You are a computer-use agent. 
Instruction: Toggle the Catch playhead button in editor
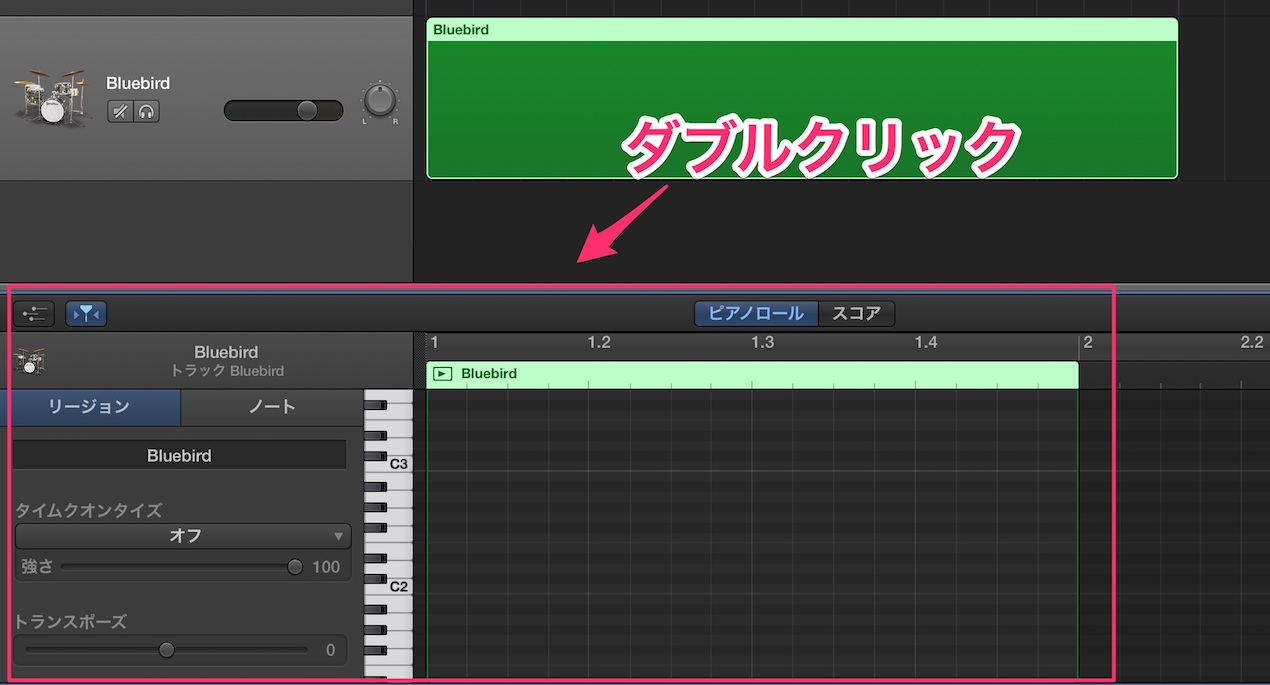[x=86, y=314]
